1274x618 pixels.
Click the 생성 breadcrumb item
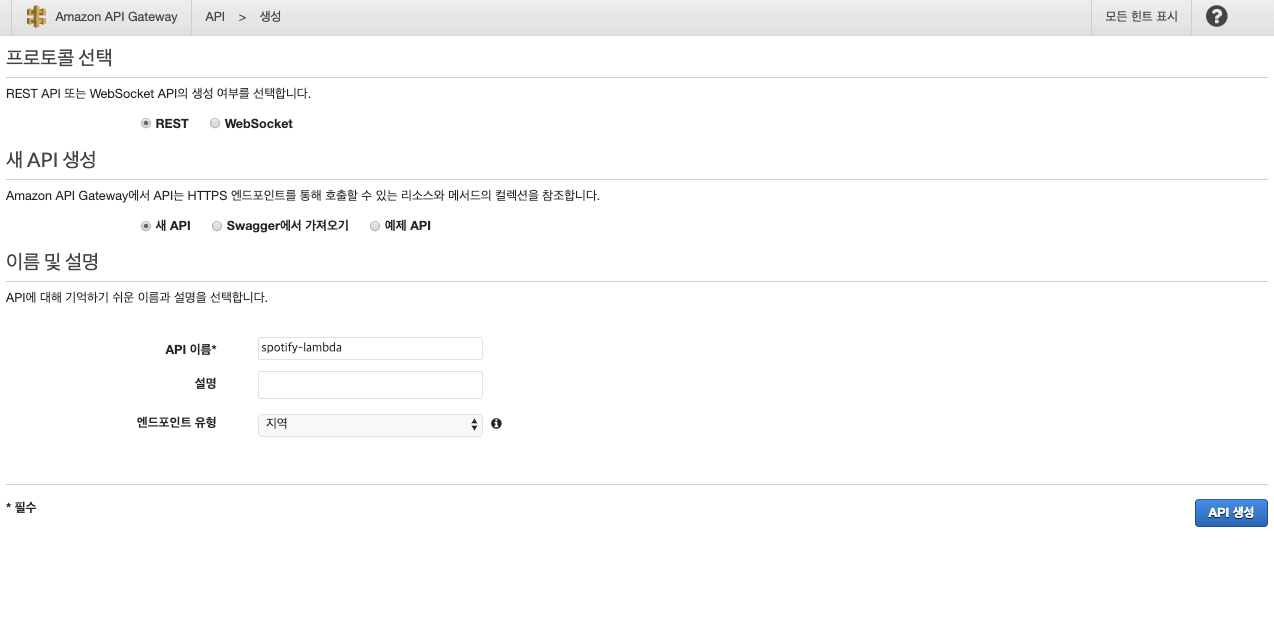[x=270, y=17]
